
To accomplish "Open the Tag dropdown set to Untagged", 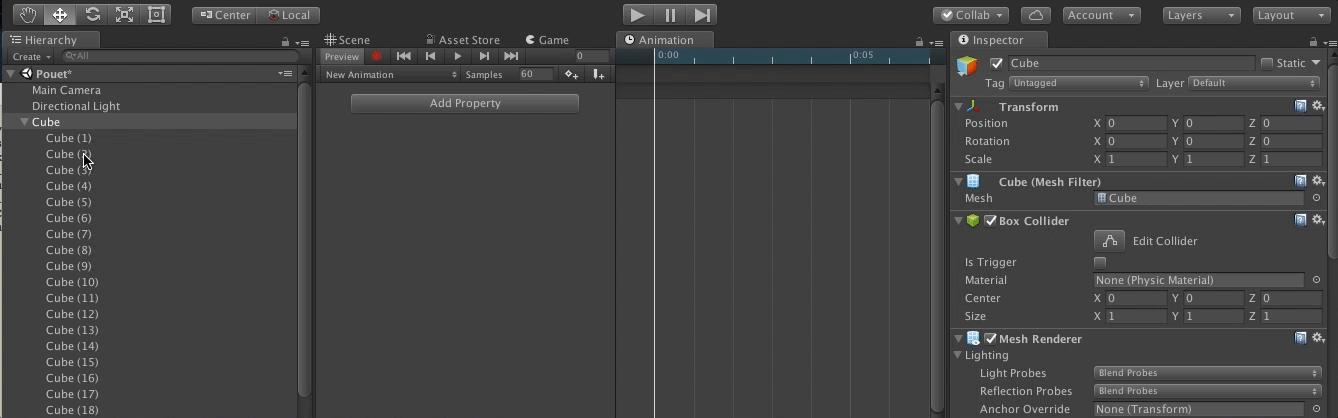I will coord(1078,83).
